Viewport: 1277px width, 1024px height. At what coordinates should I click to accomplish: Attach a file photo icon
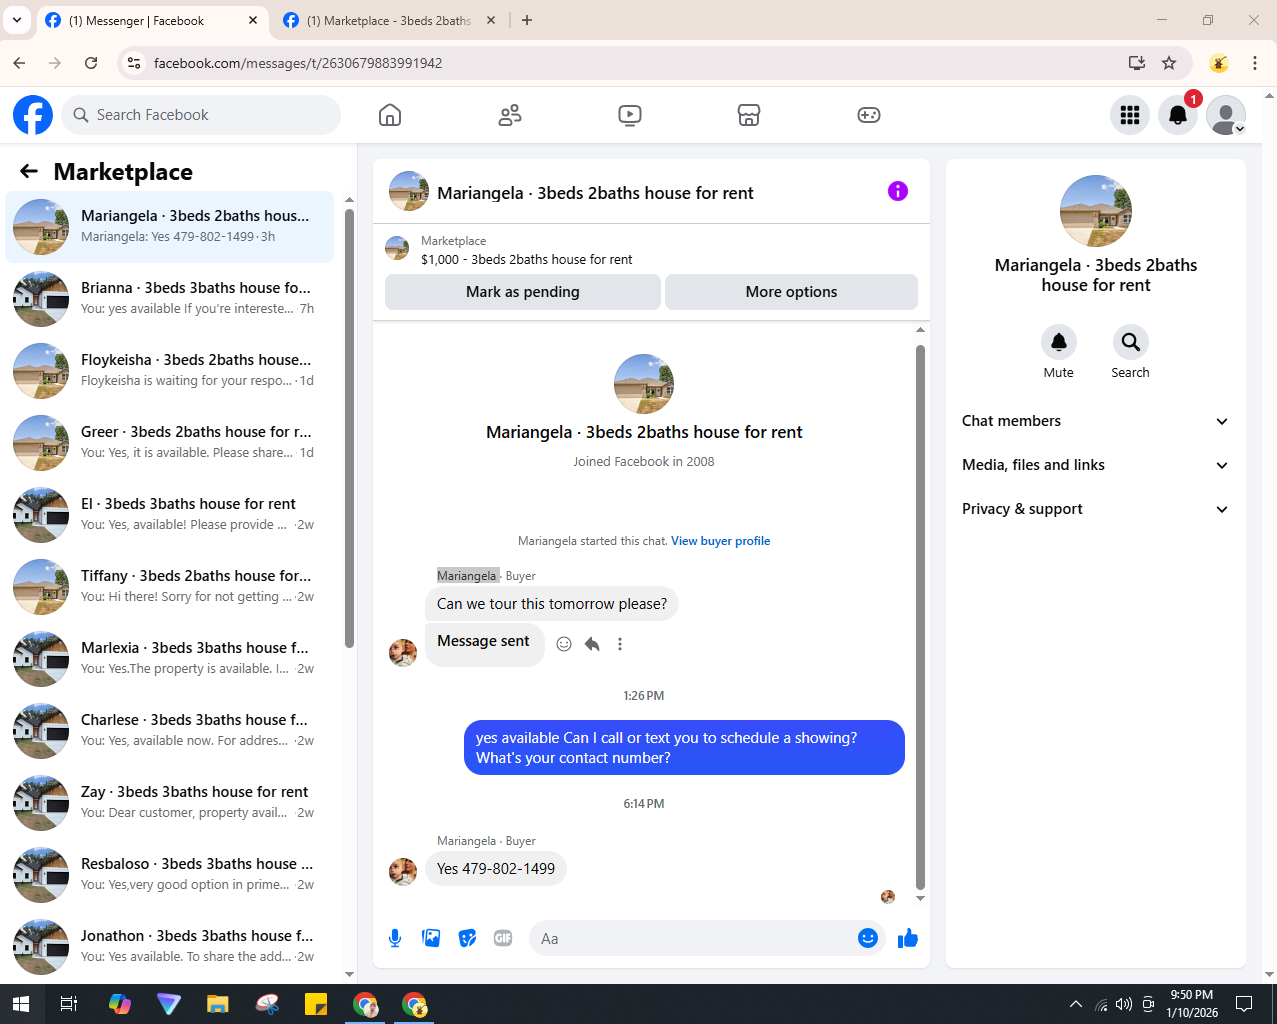[x=431, y=938]
